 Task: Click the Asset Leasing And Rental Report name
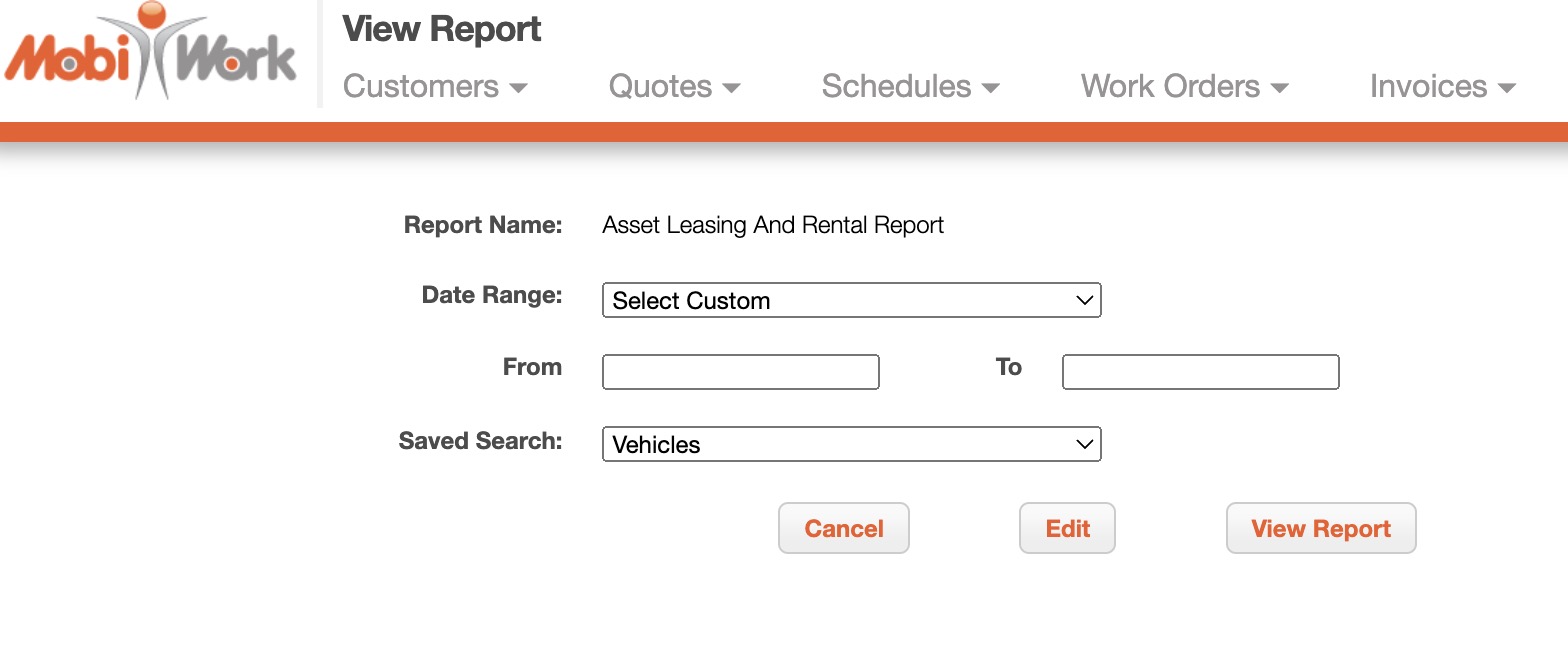click(773, 226)
